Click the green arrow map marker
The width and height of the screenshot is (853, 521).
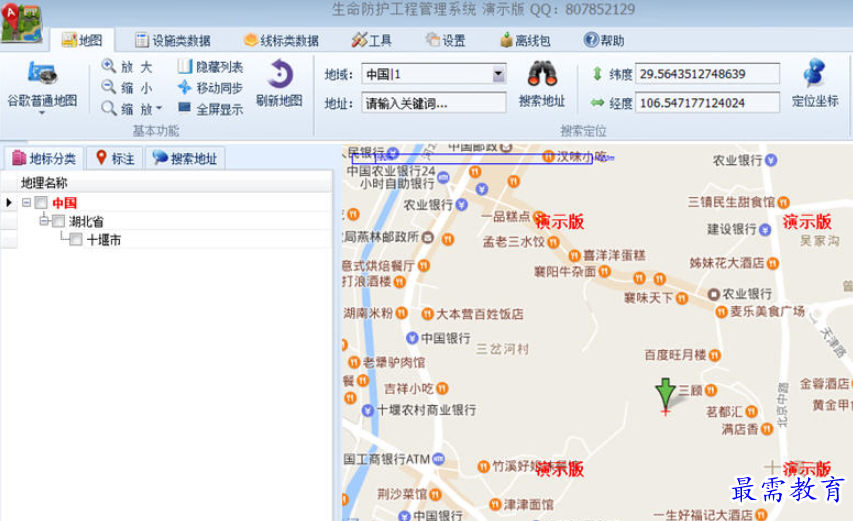(665, 395)
